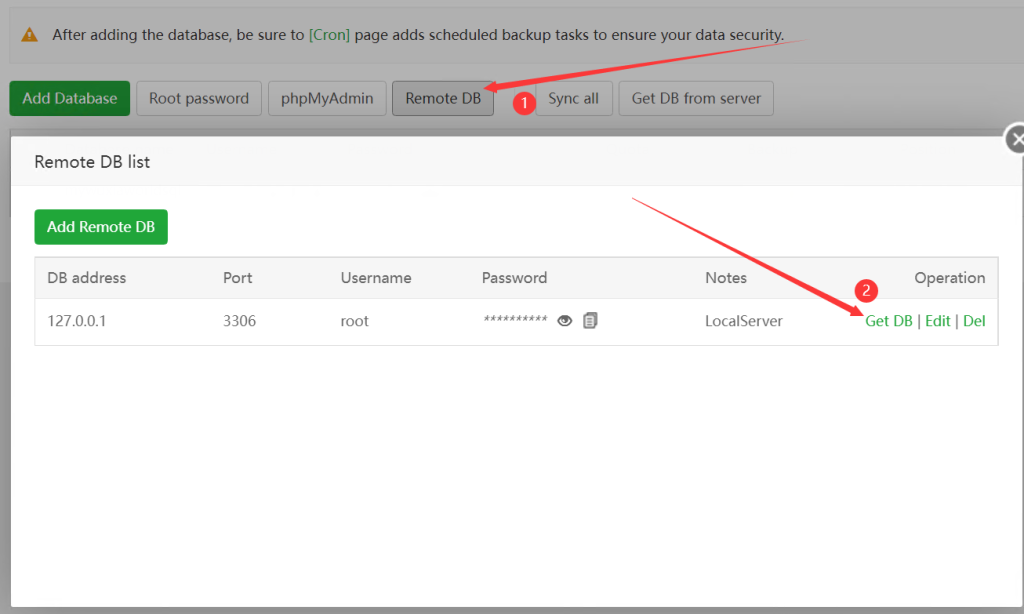Delete the LocalServer database entry
Image resolution: width=1024 pixels, height=614 pixels.
click(x=974, y=321)
